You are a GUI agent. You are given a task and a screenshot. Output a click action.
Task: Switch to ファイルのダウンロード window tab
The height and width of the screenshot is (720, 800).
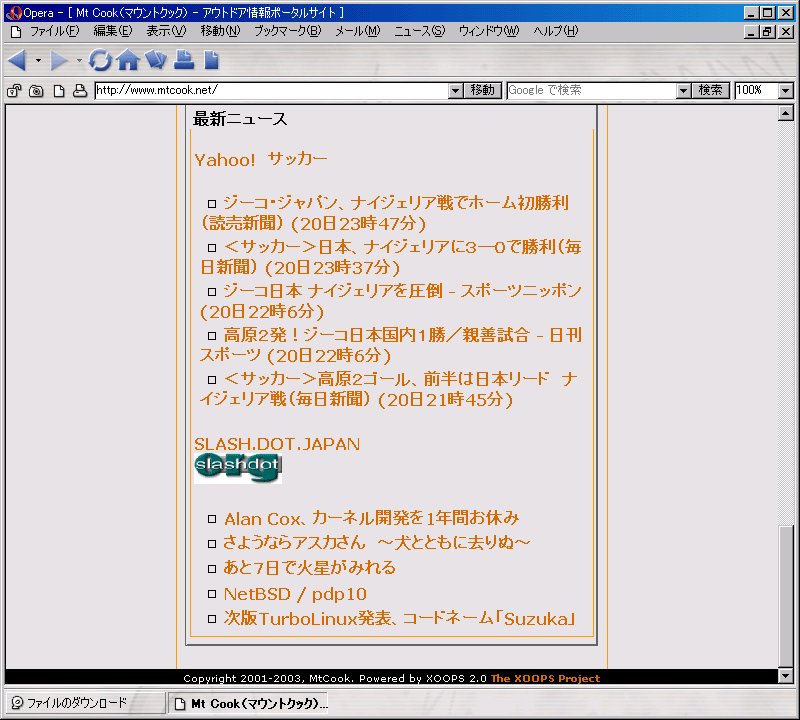click(x=84, y=703)
